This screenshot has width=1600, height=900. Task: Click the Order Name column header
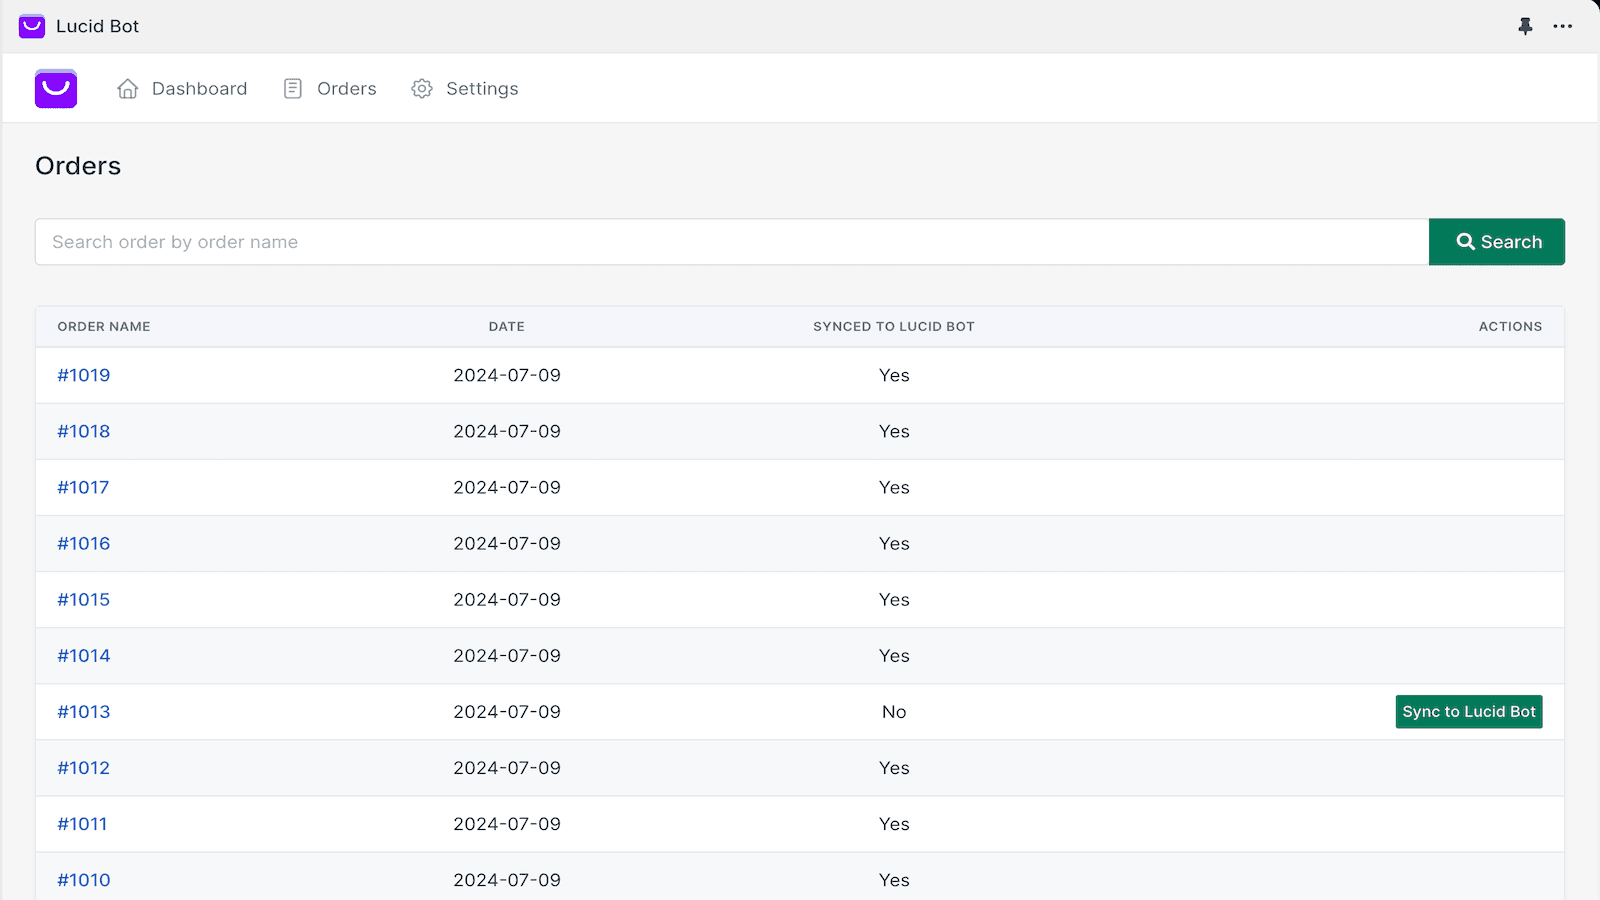click(x=104, y=327)
